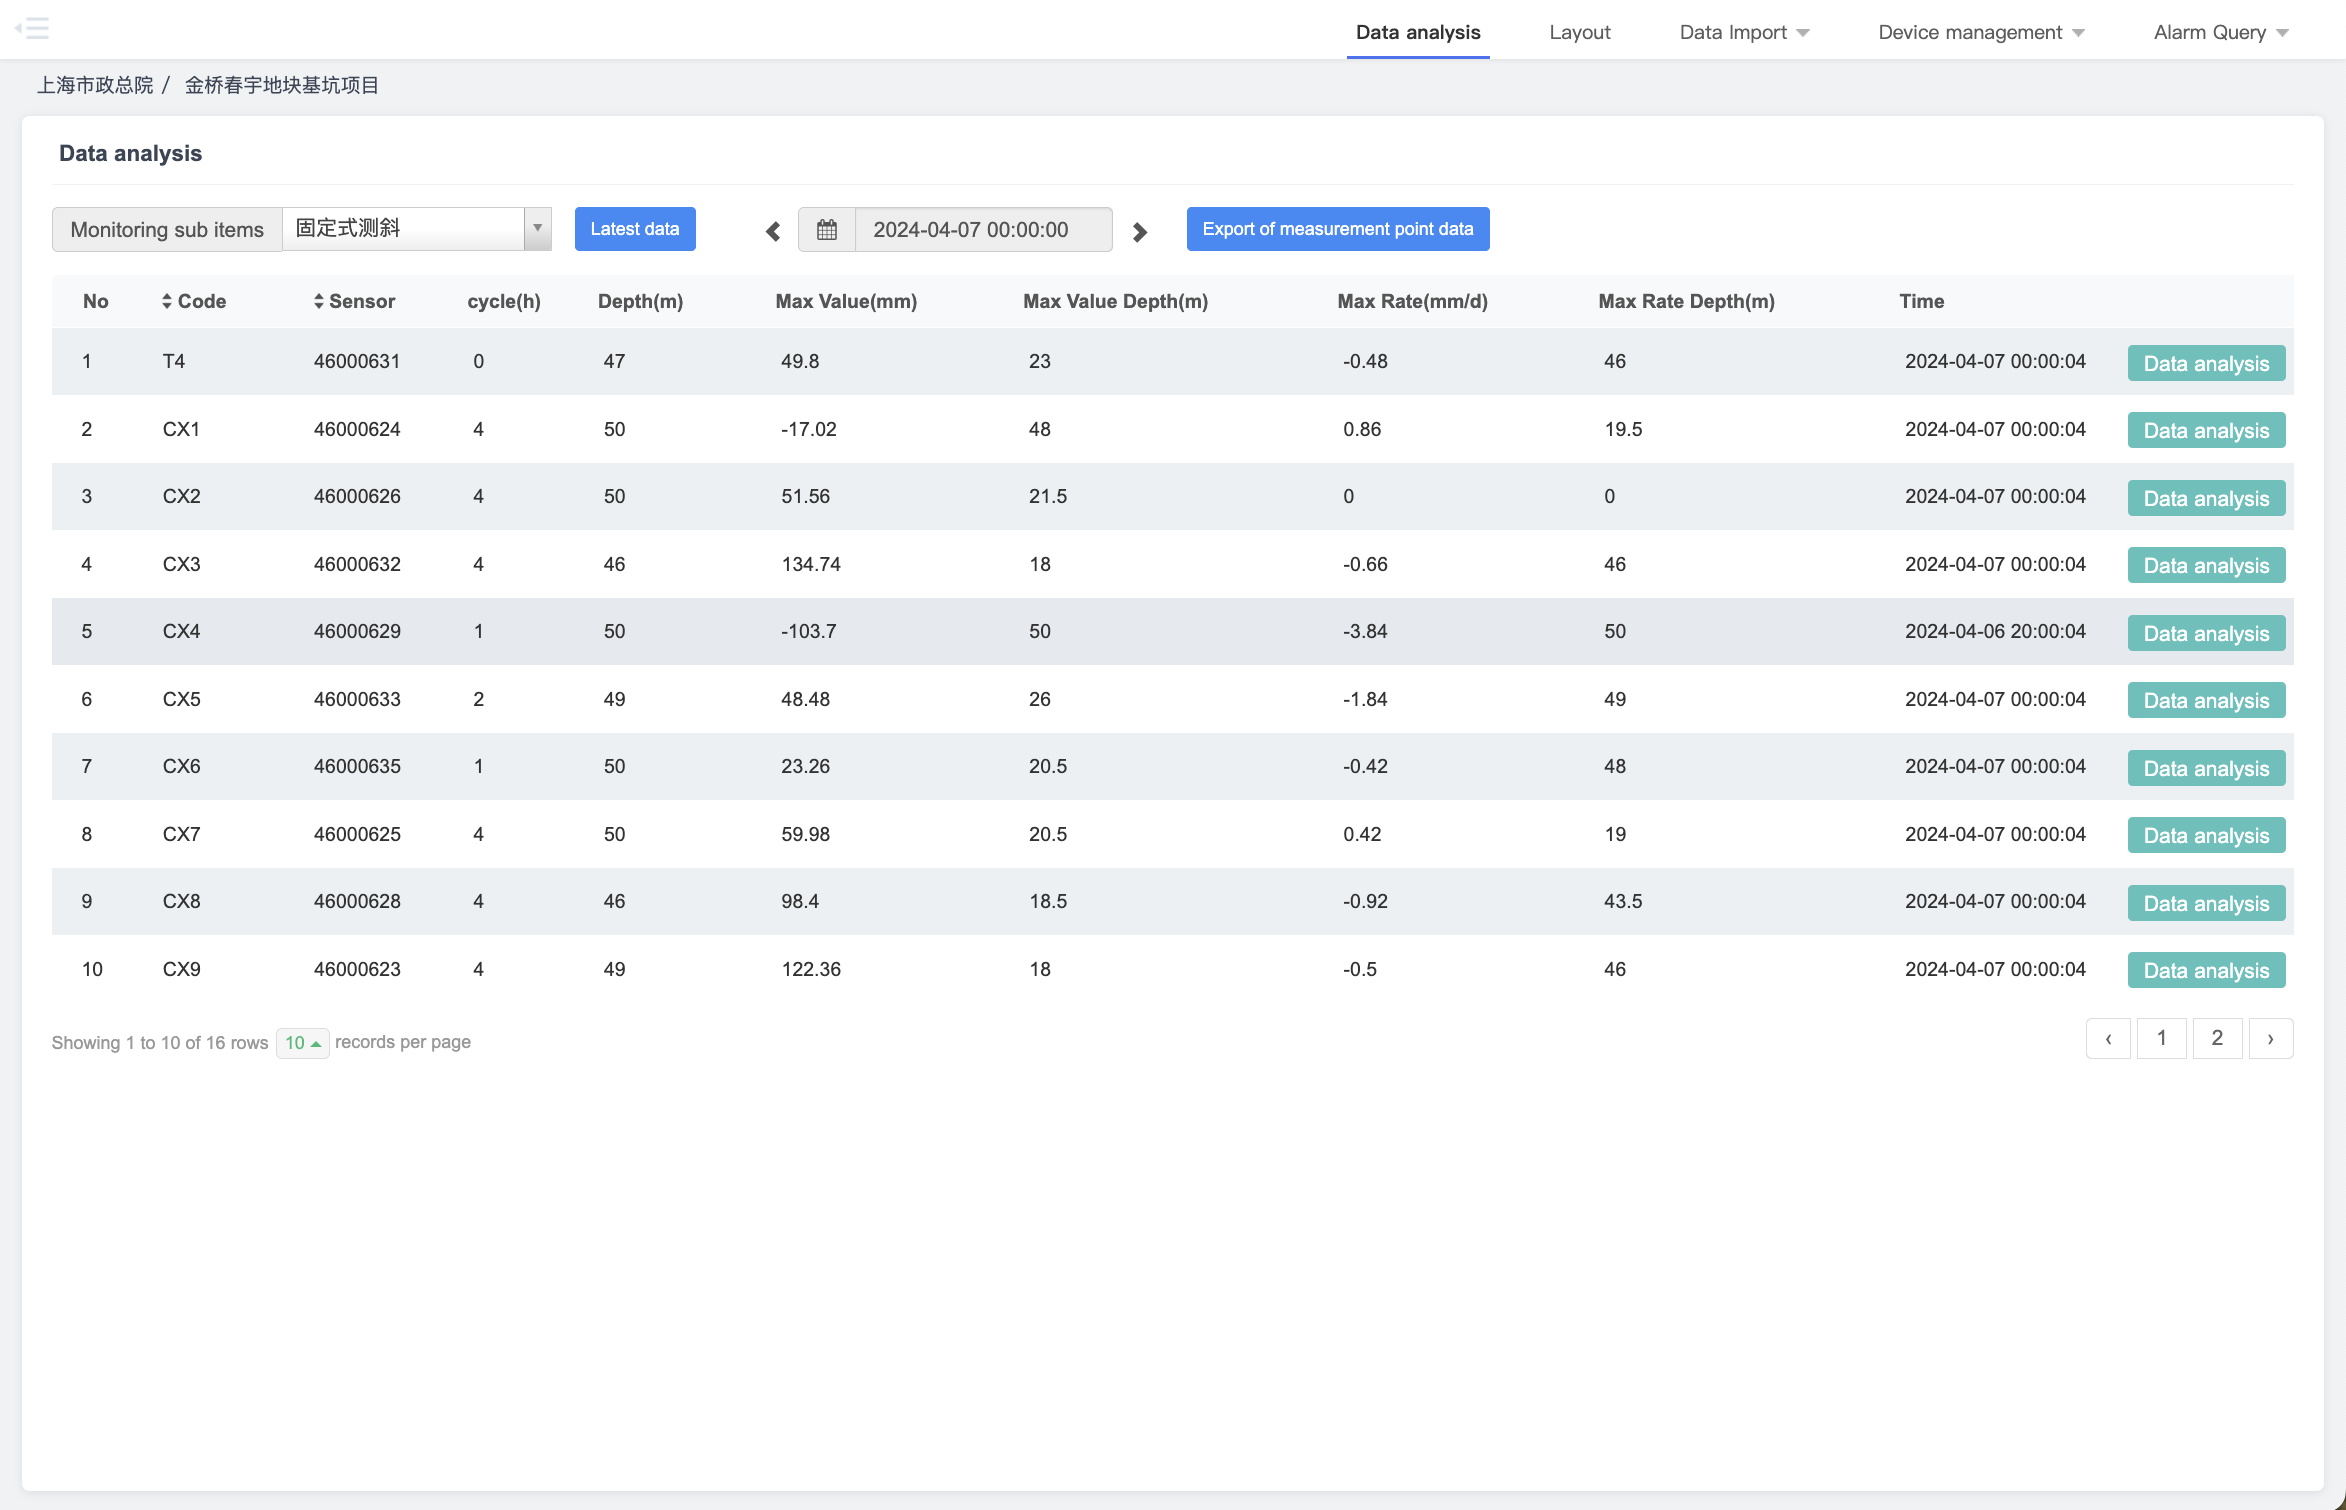Viewport: 2346px width, 1510px height.
Task: Click the date field 2024-04-07 00:00:00
Action: tap(984, 230)
